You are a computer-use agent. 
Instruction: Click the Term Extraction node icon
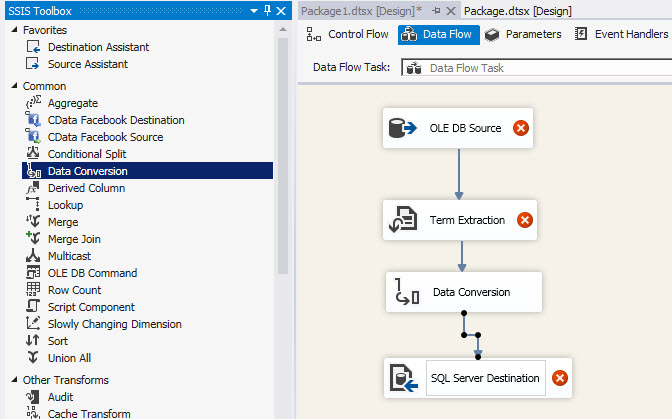403,220
